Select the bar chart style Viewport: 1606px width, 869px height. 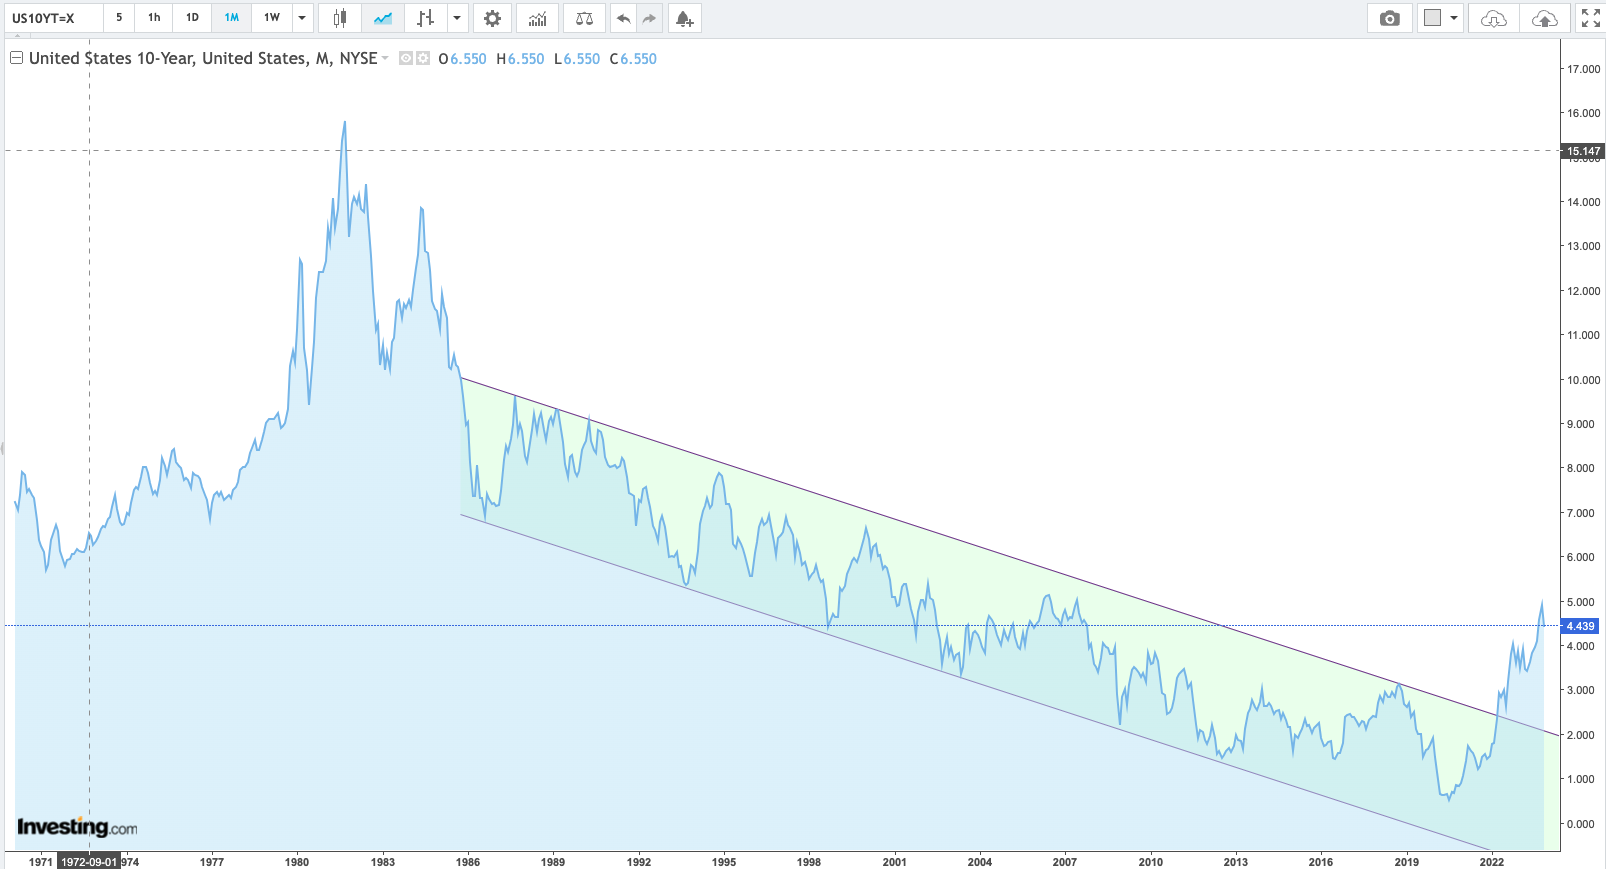pyautogui.click(x=426, y=18)
